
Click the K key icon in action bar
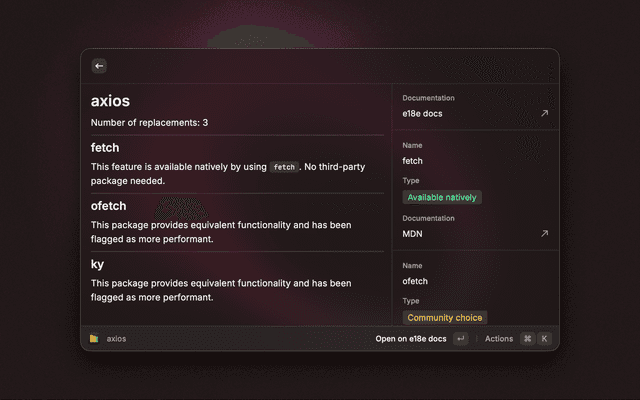click(544, 338)
